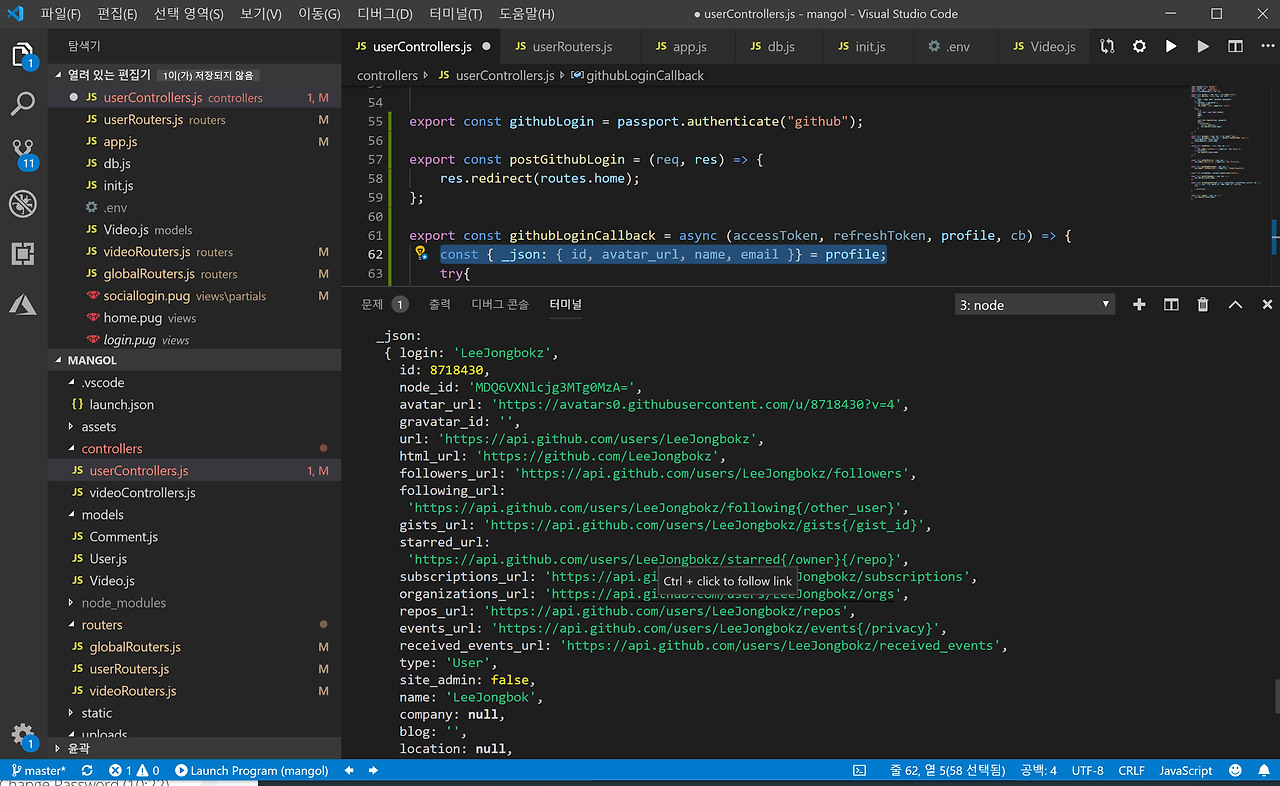Open the Search view in activity bar
The height and width of the screenshot is (786, 1280).
pyautogui.click(x=23, y=103)
